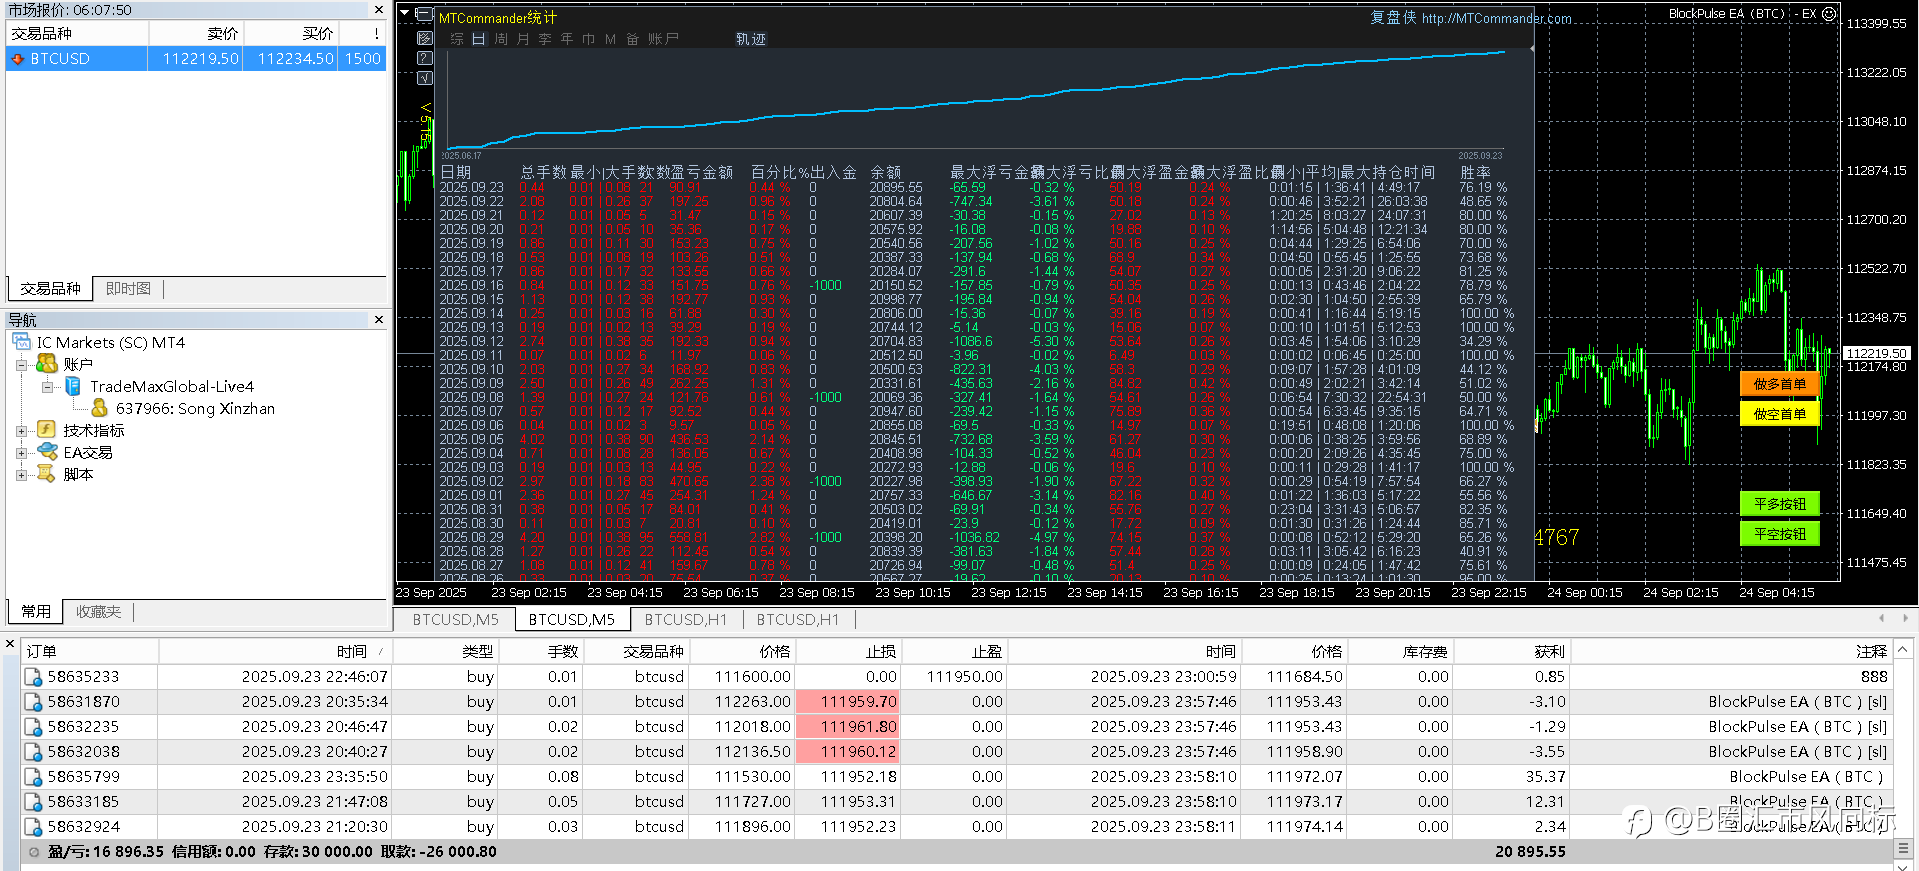The image size is (1919, 871).
Task: Select the BTCUSD row in market watch
Action: click(x=60, y=59)
